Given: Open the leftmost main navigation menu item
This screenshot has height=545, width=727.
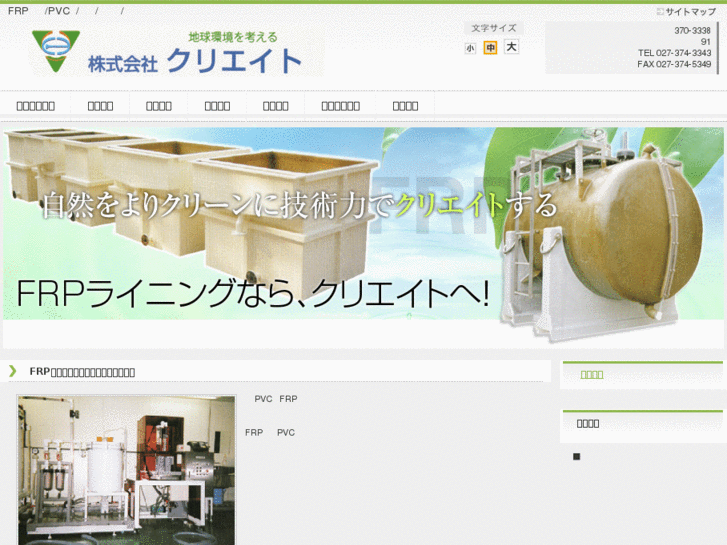Looking at the screenshot, I should pos(36,106).
